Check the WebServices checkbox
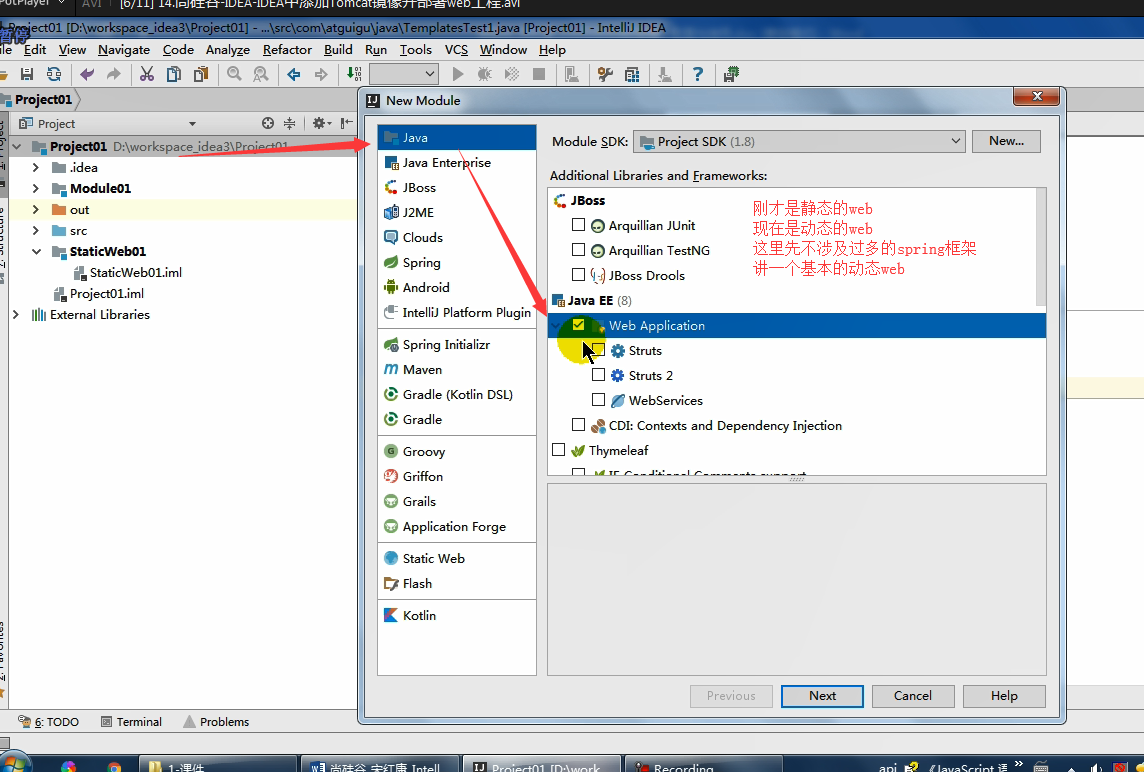Viewport: 1144px width, 772px height. [x=598, y=399]
